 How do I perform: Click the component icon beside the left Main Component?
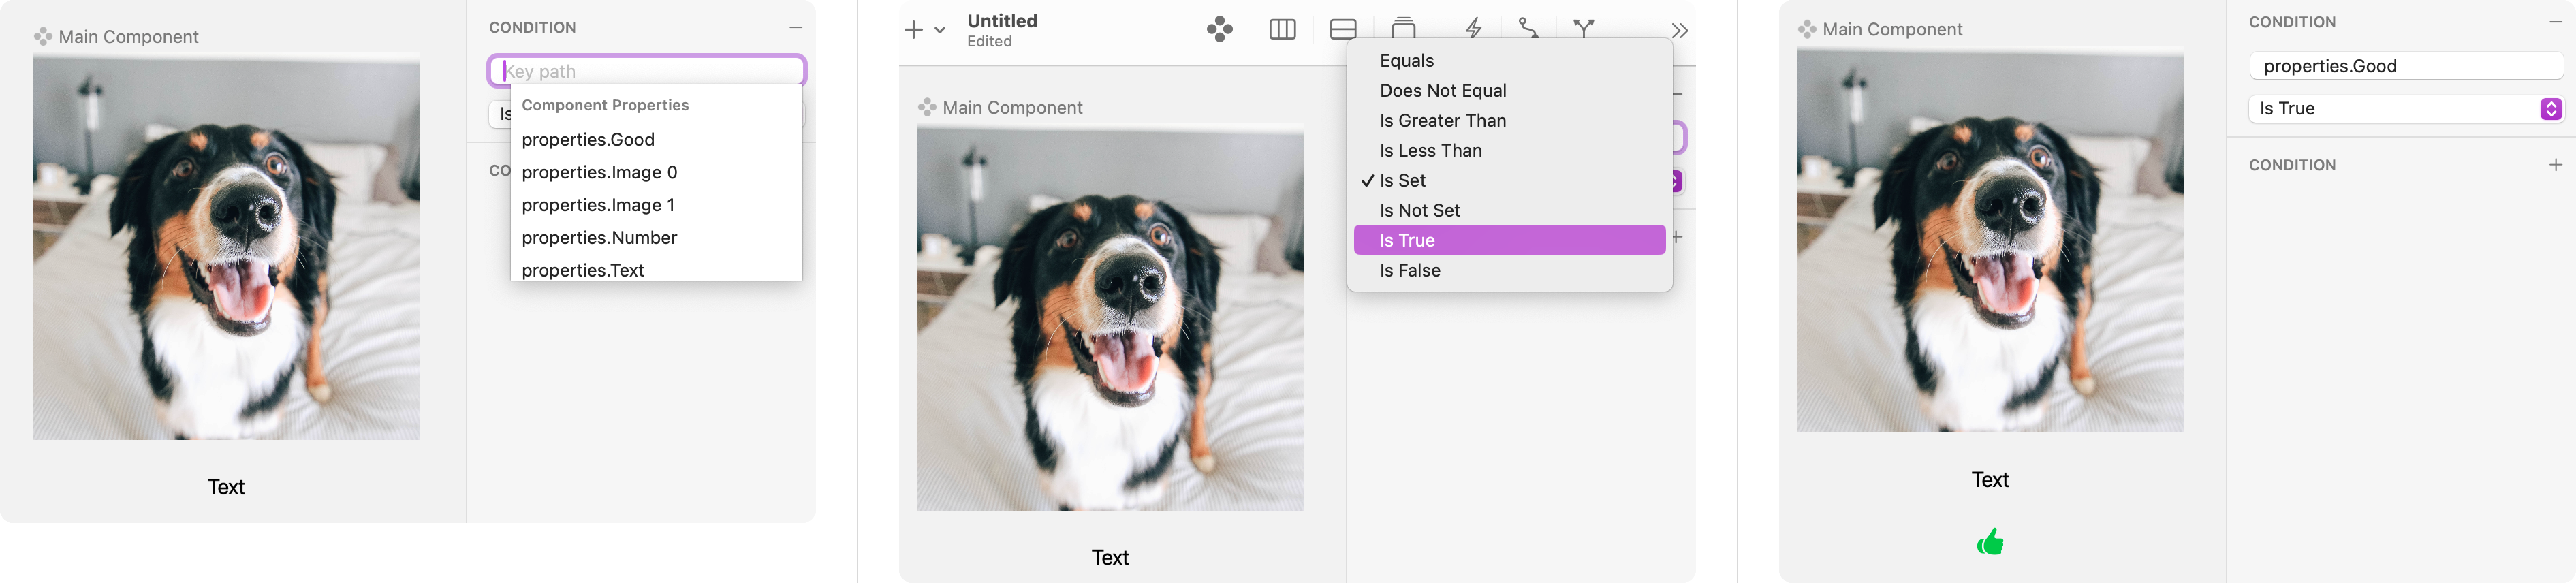tap(43, 37)
